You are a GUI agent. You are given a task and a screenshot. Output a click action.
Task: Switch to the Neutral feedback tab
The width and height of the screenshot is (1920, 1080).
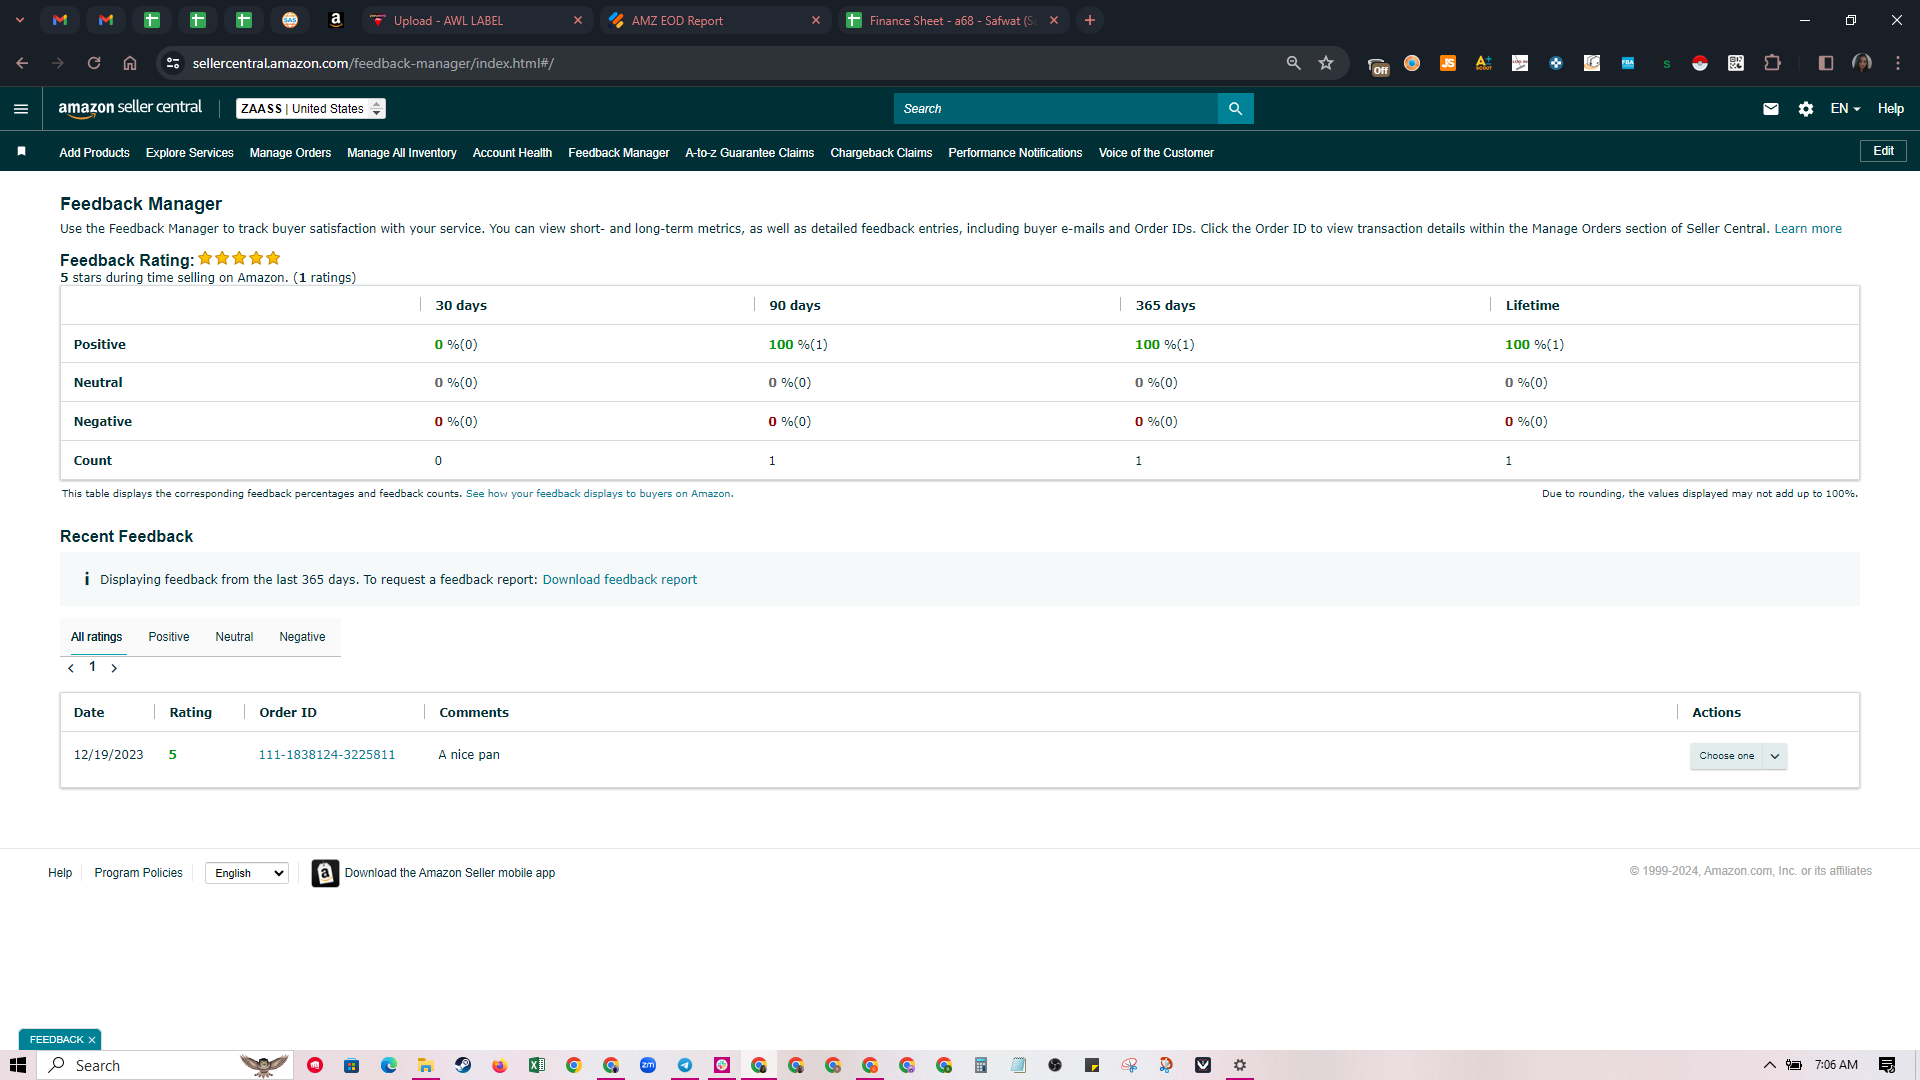234,637
